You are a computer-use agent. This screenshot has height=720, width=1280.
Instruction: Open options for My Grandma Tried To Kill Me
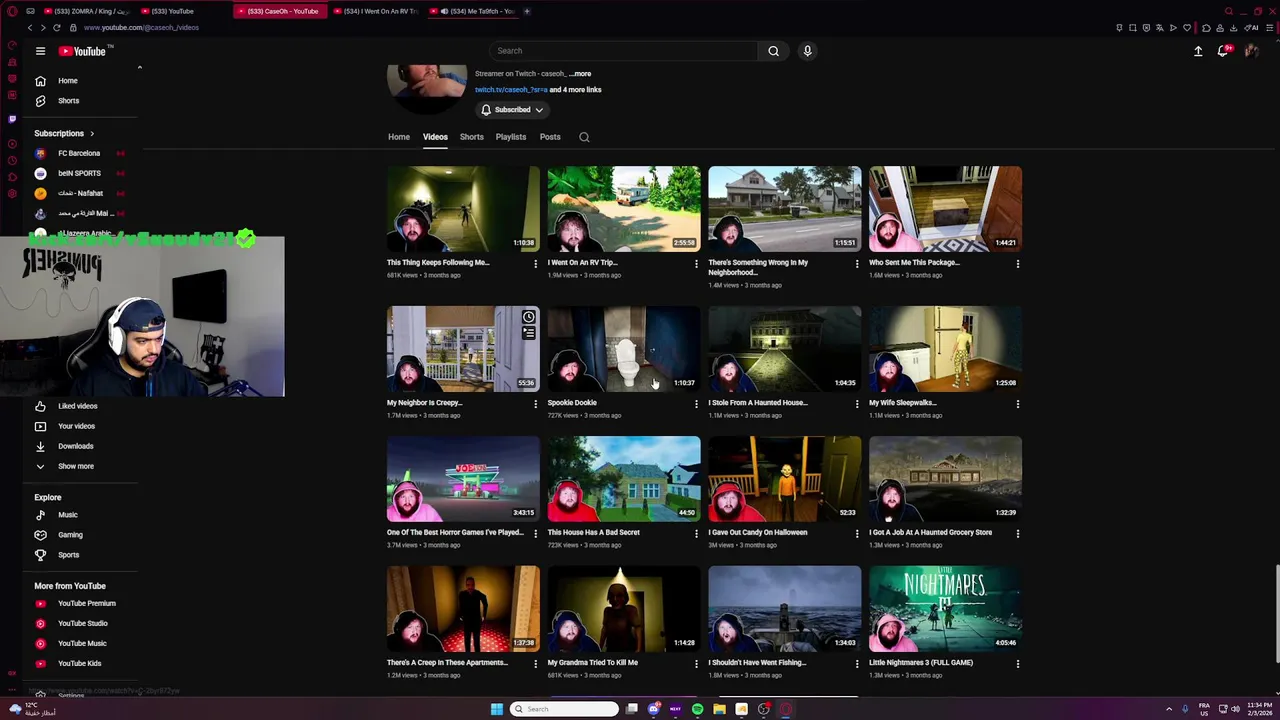(696, 664)
